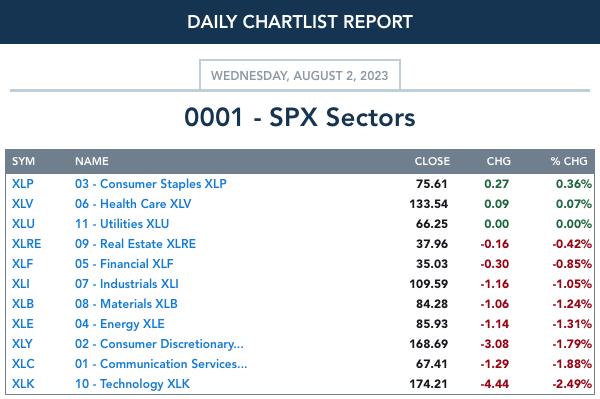
Task: Click the CLOSE column header
Action: 432,161
